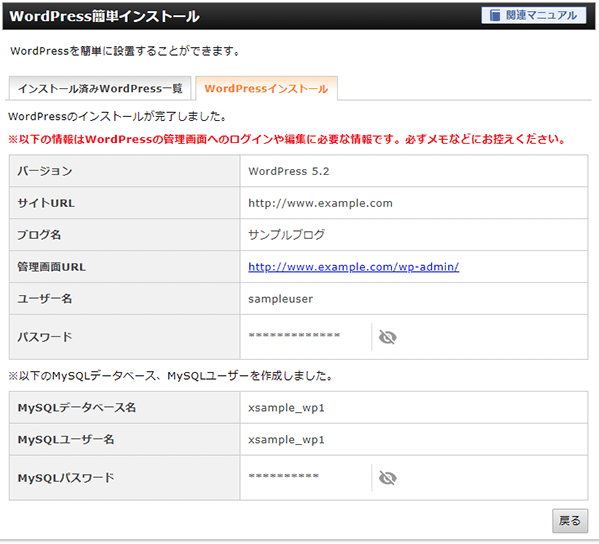Click the site URL http://www.example.com text
The width and height of the screenshot is (599, 544).
click(320, 203)
